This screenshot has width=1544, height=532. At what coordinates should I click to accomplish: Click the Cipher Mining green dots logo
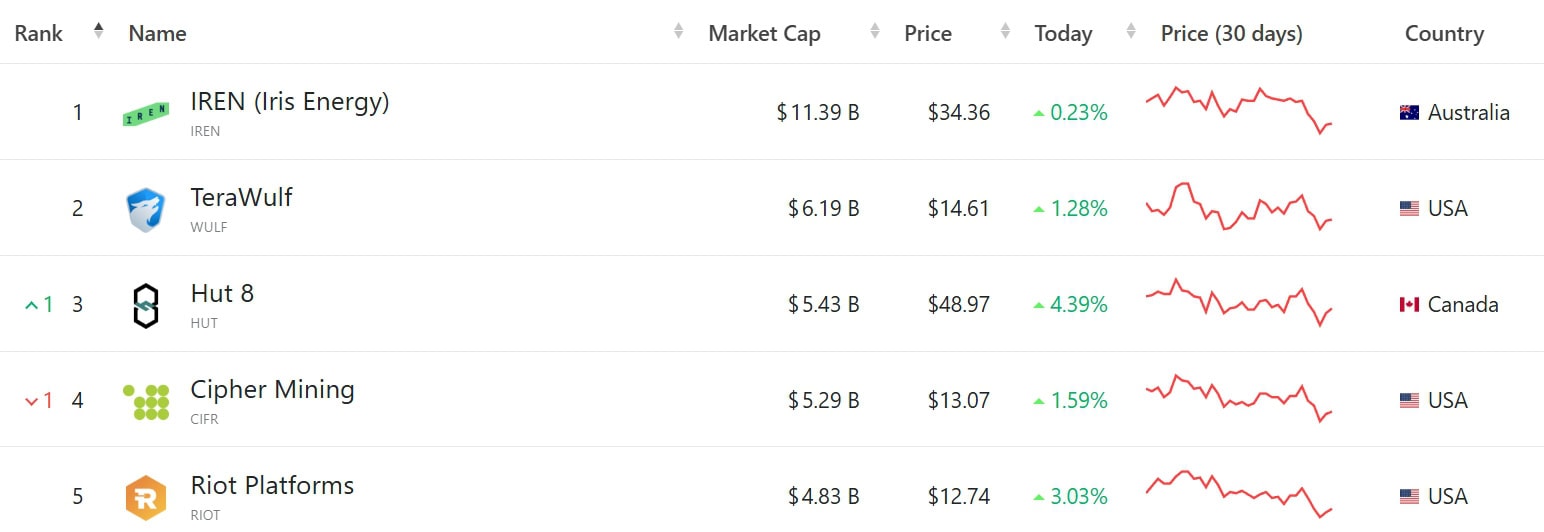pos(146,401)
